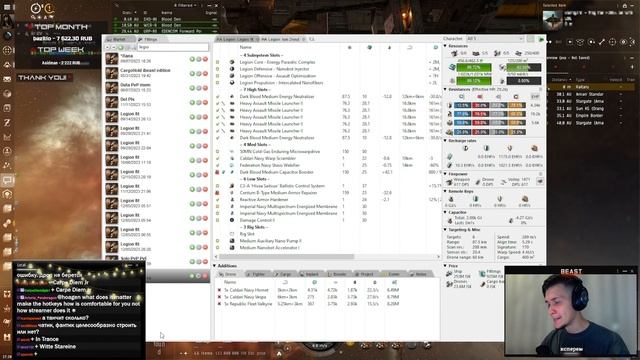640x360 pixels.
Task: Open the Implant additions tab
Action: click(310, 274)
